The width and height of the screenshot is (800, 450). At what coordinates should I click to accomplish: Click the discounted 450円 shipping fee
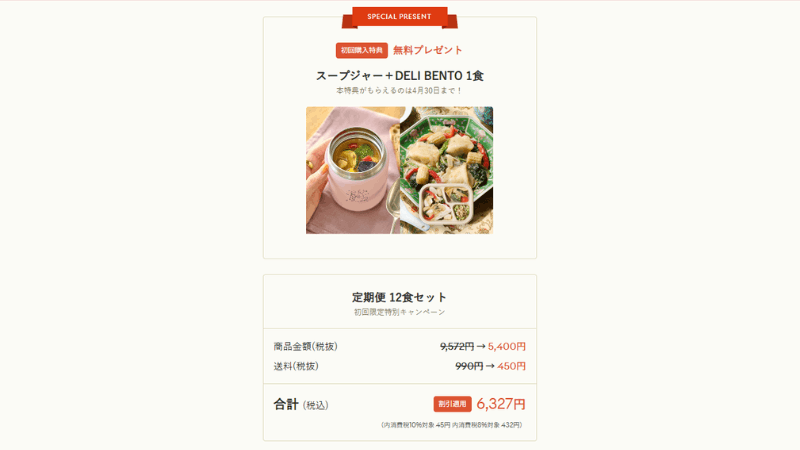click(511, 366)
